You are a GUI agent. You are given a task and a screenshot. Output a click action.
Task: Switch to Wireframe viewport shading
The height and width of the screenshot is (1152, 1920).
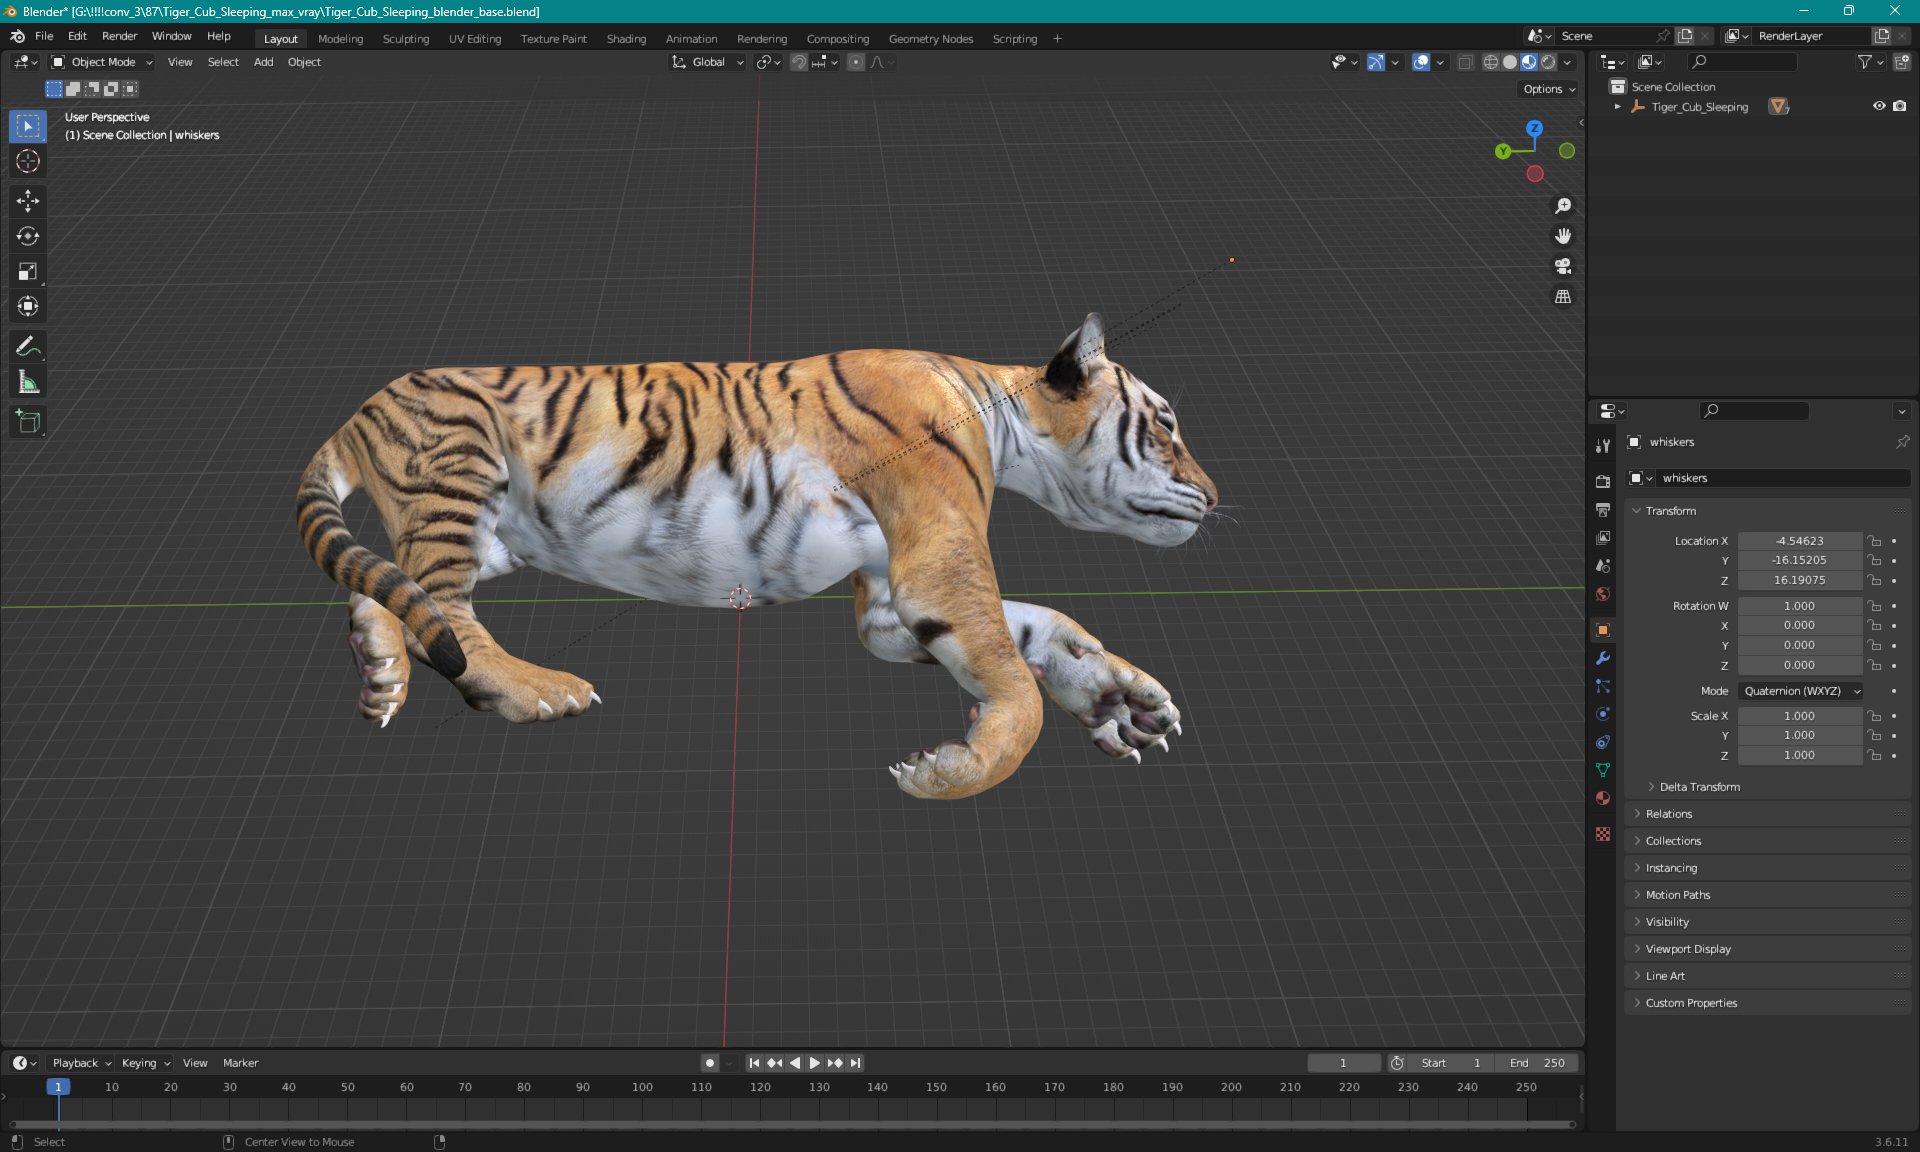[x=1490, y=62]
